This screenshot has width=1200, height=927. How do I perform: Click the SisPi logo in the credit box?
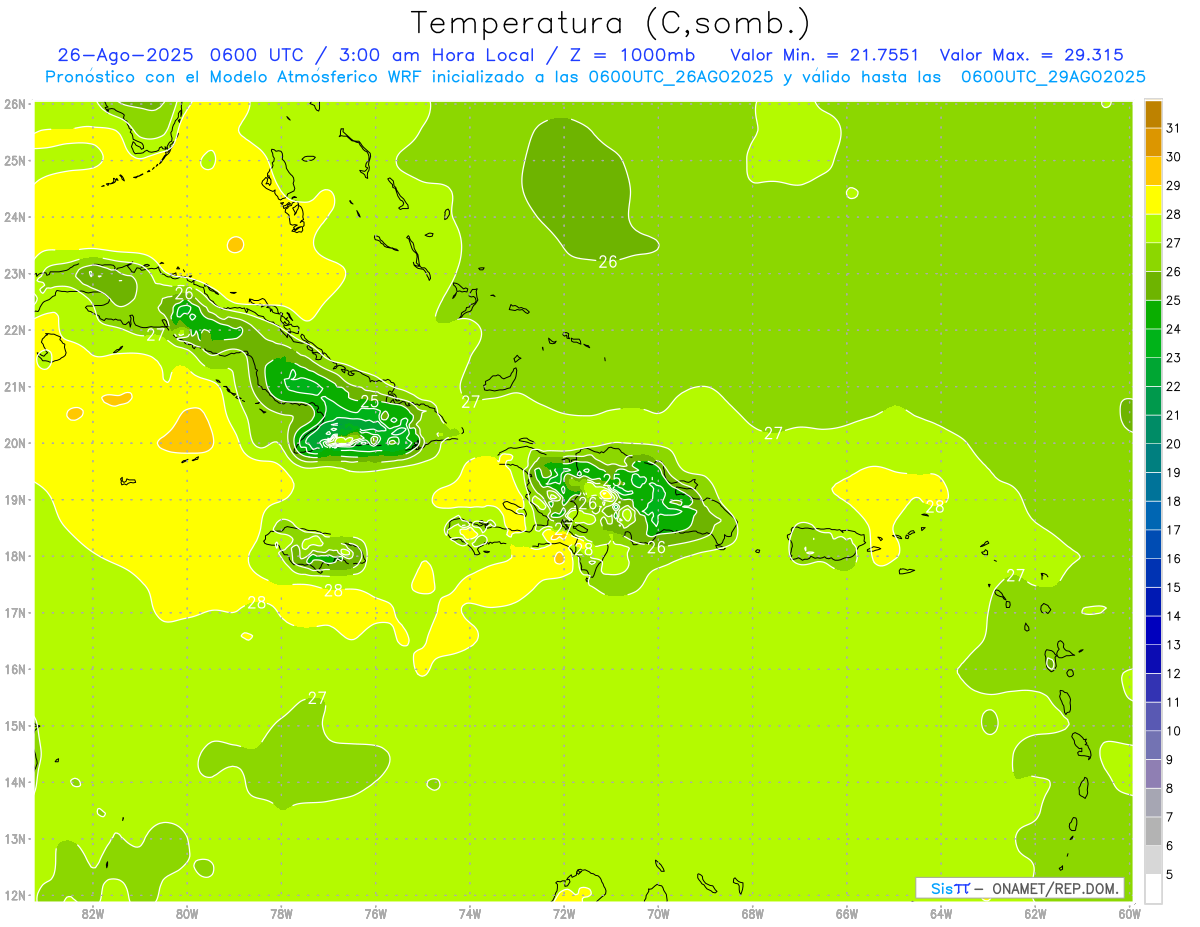950,888
